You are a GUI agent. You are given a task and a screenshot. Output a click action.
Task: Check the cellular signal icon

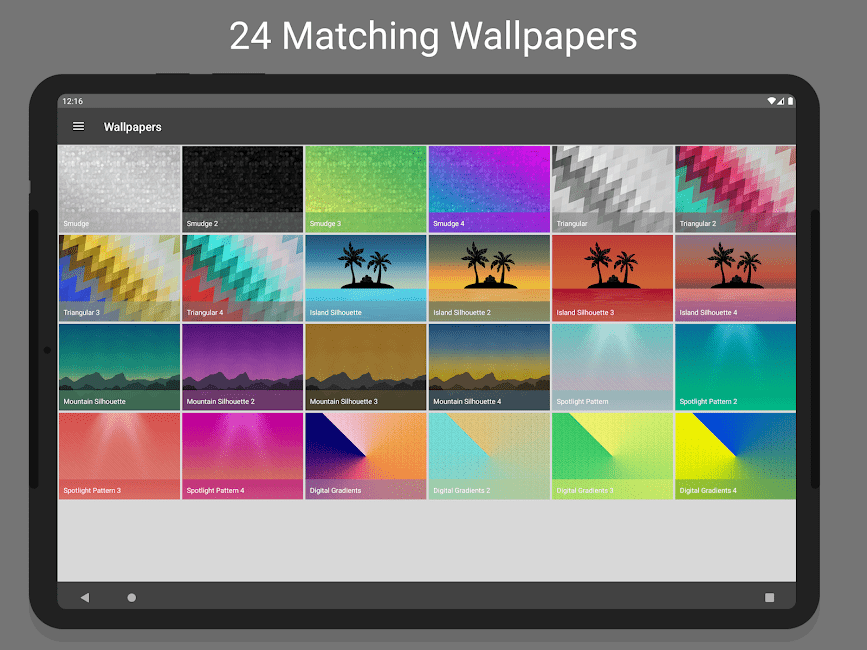780,101
